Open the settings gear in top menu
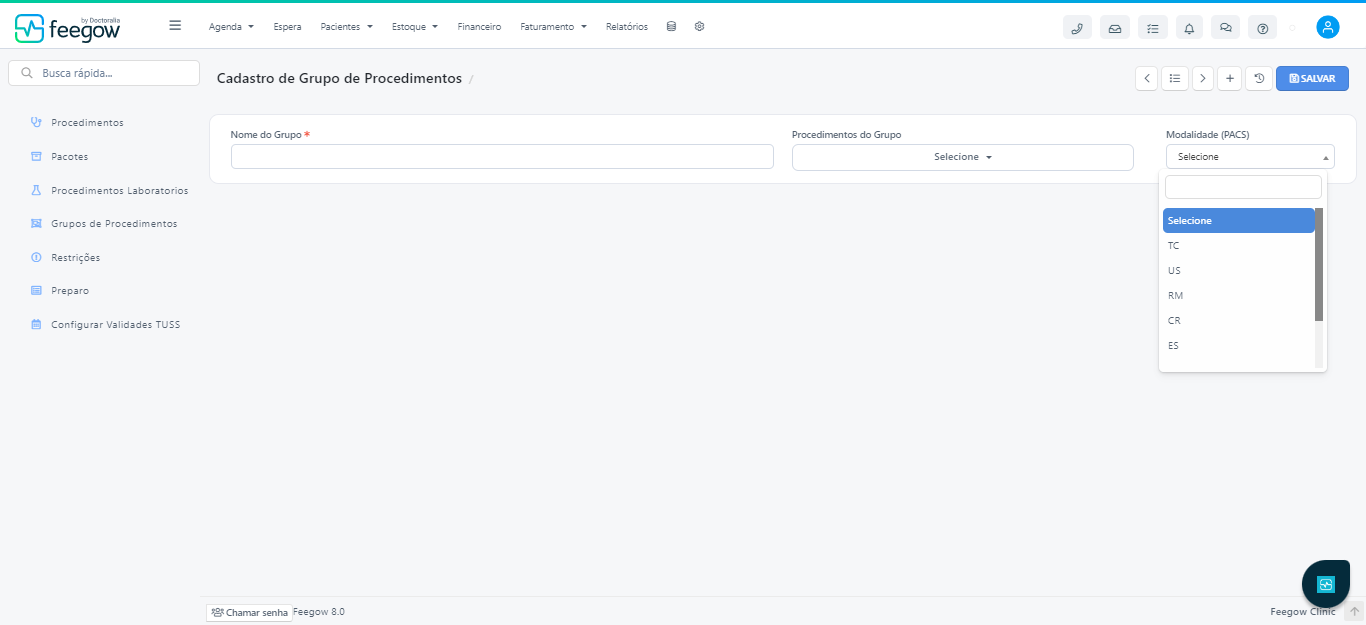Screen dimensions: 1366x625 699,27
